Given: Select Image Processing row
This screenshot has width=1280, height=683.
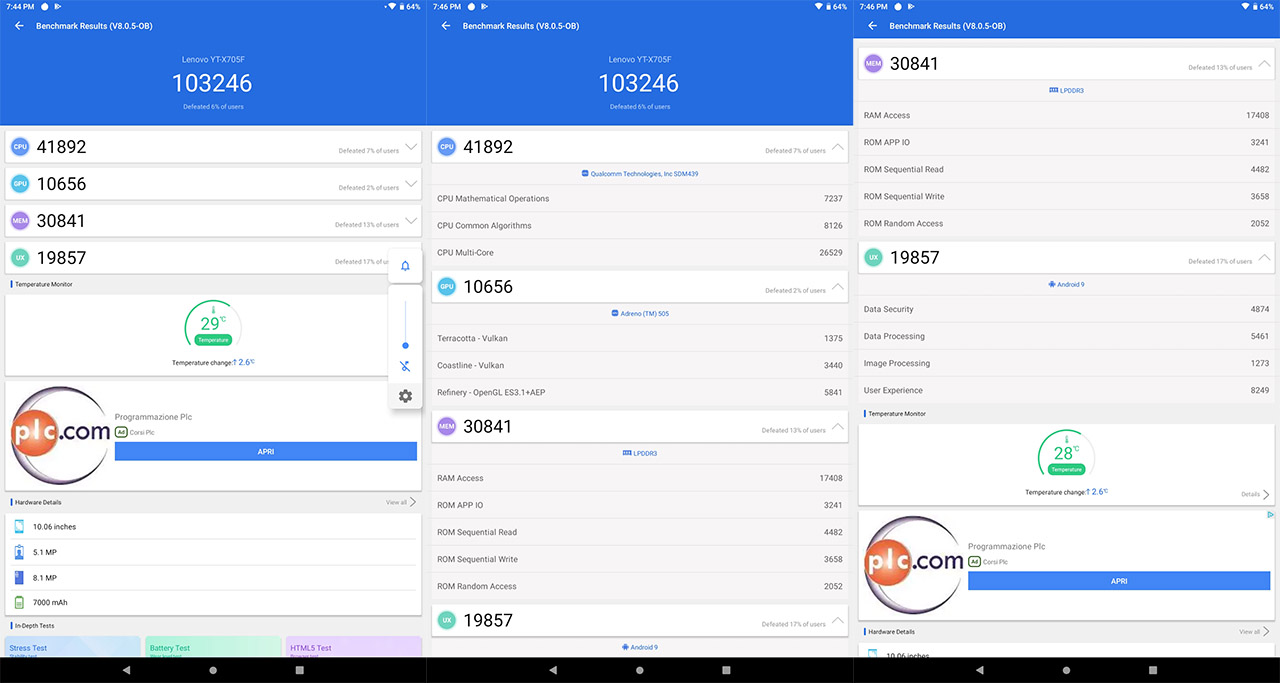Looking at the screenshot, I should click(1067, 364).
